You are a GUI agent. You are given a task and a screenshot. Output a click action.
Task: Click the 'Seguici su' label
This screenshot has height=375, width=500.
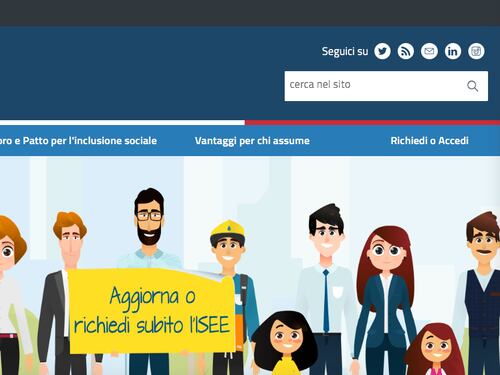345,51
